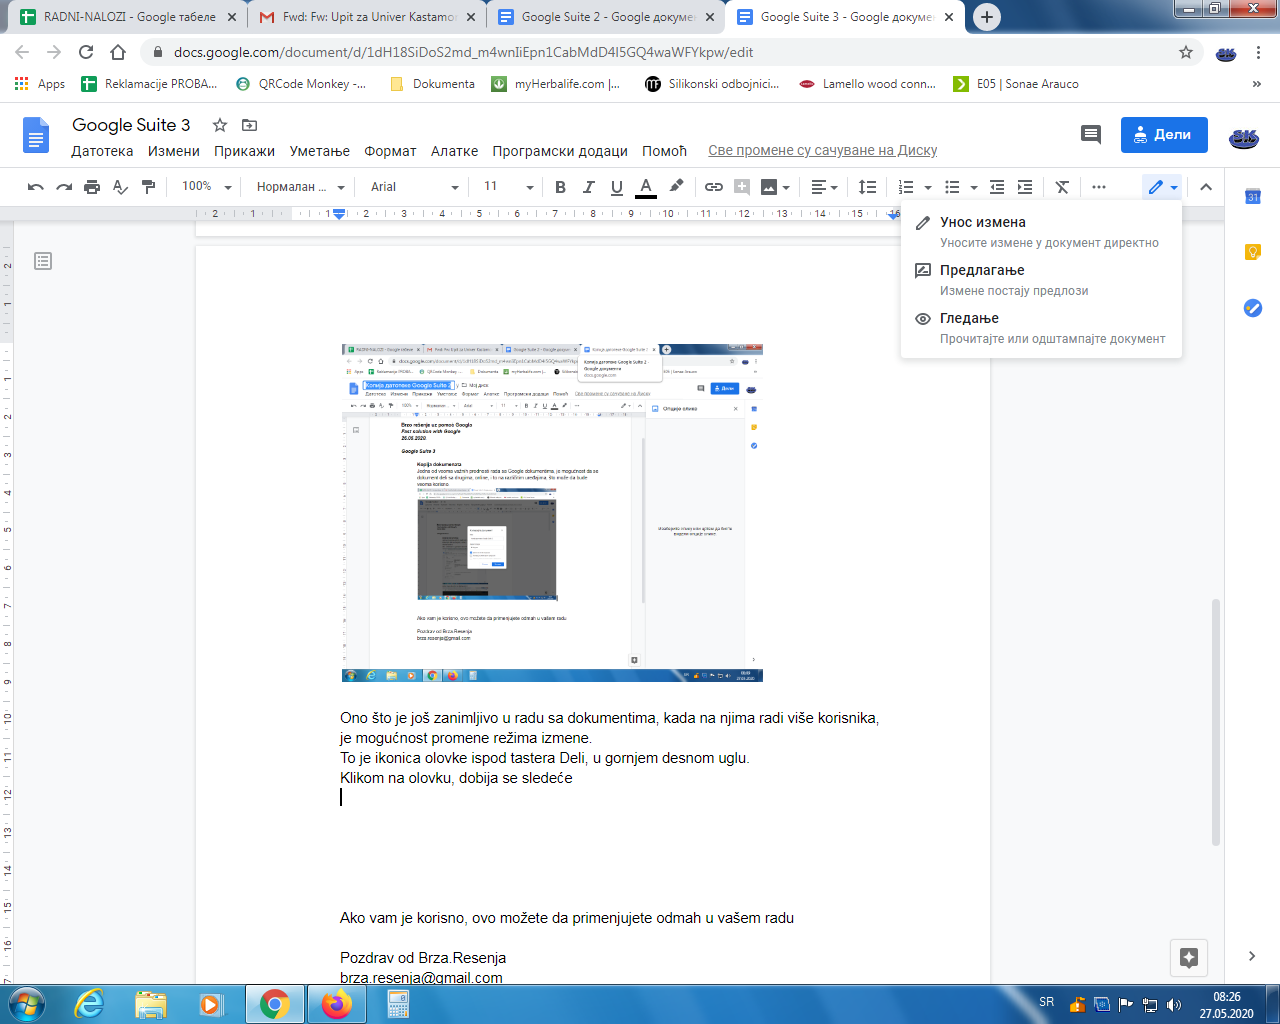Decrease the paragraph indent
The height and width of the screenshot is (1024, 1280).
[997, 187]
